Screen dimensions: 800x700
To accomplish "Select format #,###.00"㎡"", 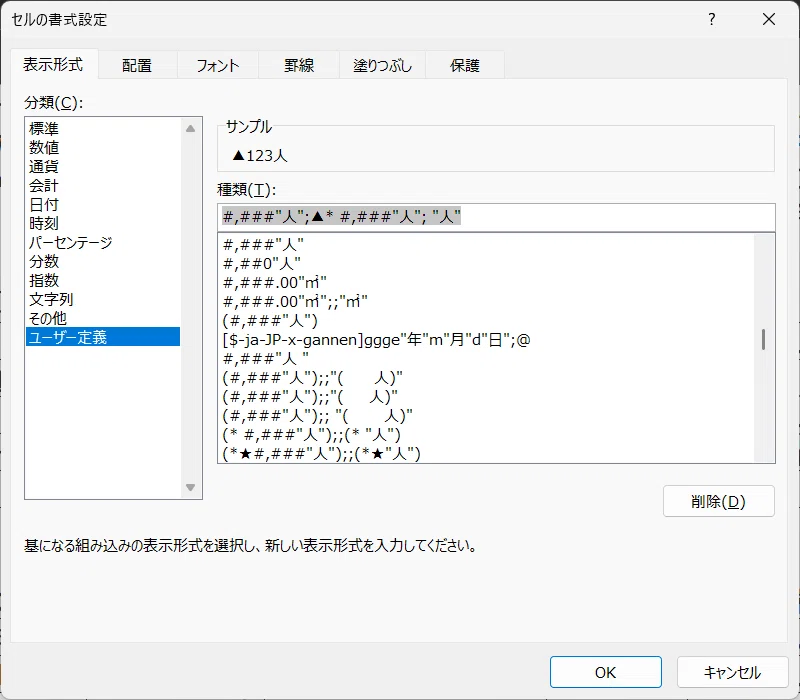I will (487, 283).
